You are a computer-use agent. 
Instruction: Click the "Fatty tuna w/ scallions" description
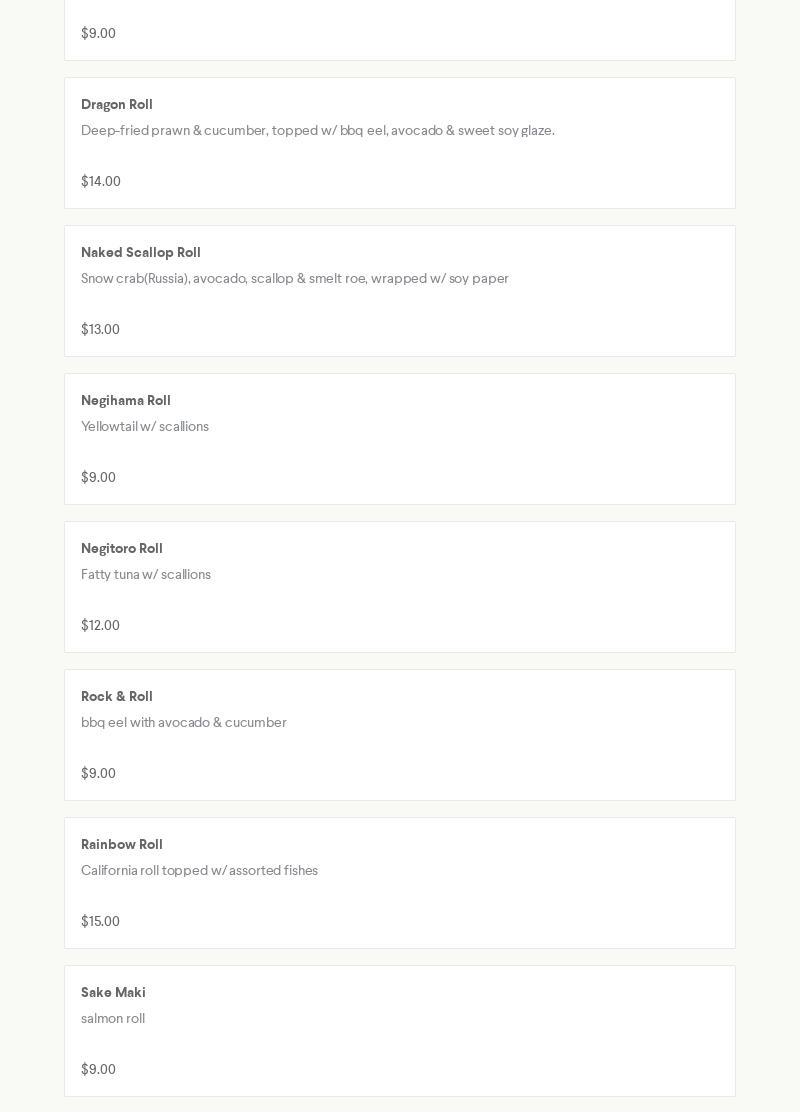point(146,575)
